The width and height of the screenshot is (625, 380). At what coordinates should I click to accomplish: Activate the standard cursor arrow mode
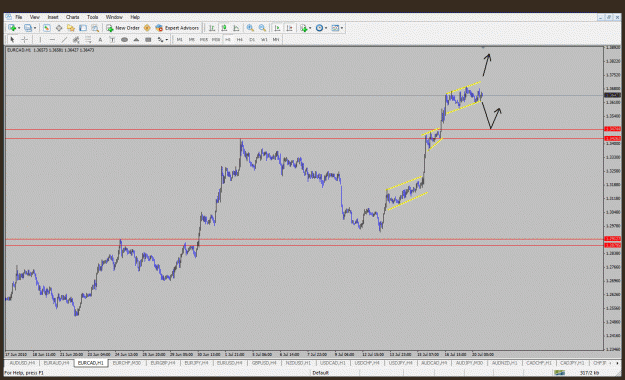(12, 39)
